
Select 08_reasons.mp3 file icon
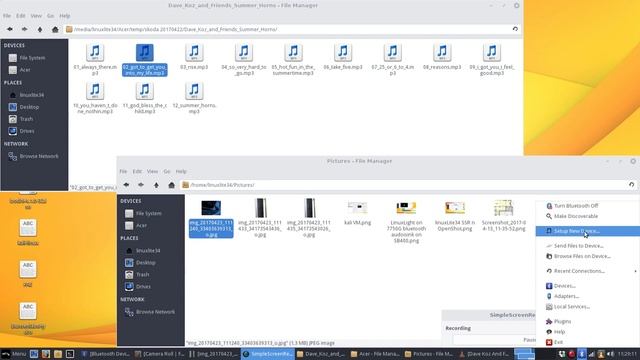point(442,52)
